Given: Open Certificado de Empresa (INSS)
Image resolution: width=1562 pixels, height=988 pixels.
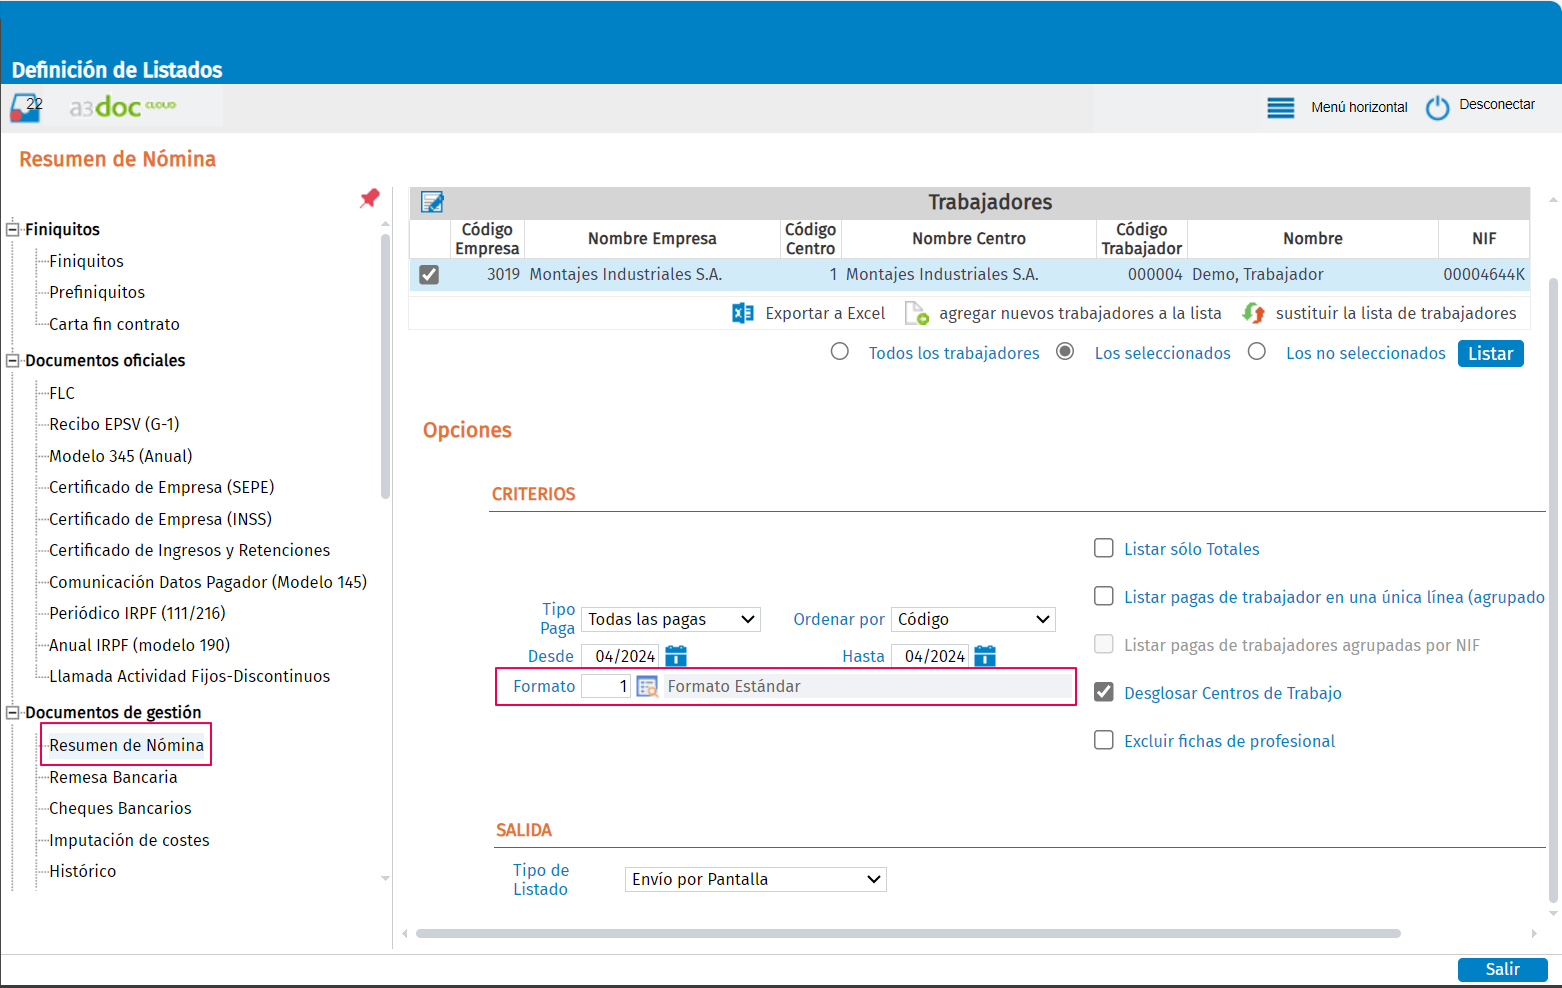Looking at the screenshot, I should coord(160,519).
